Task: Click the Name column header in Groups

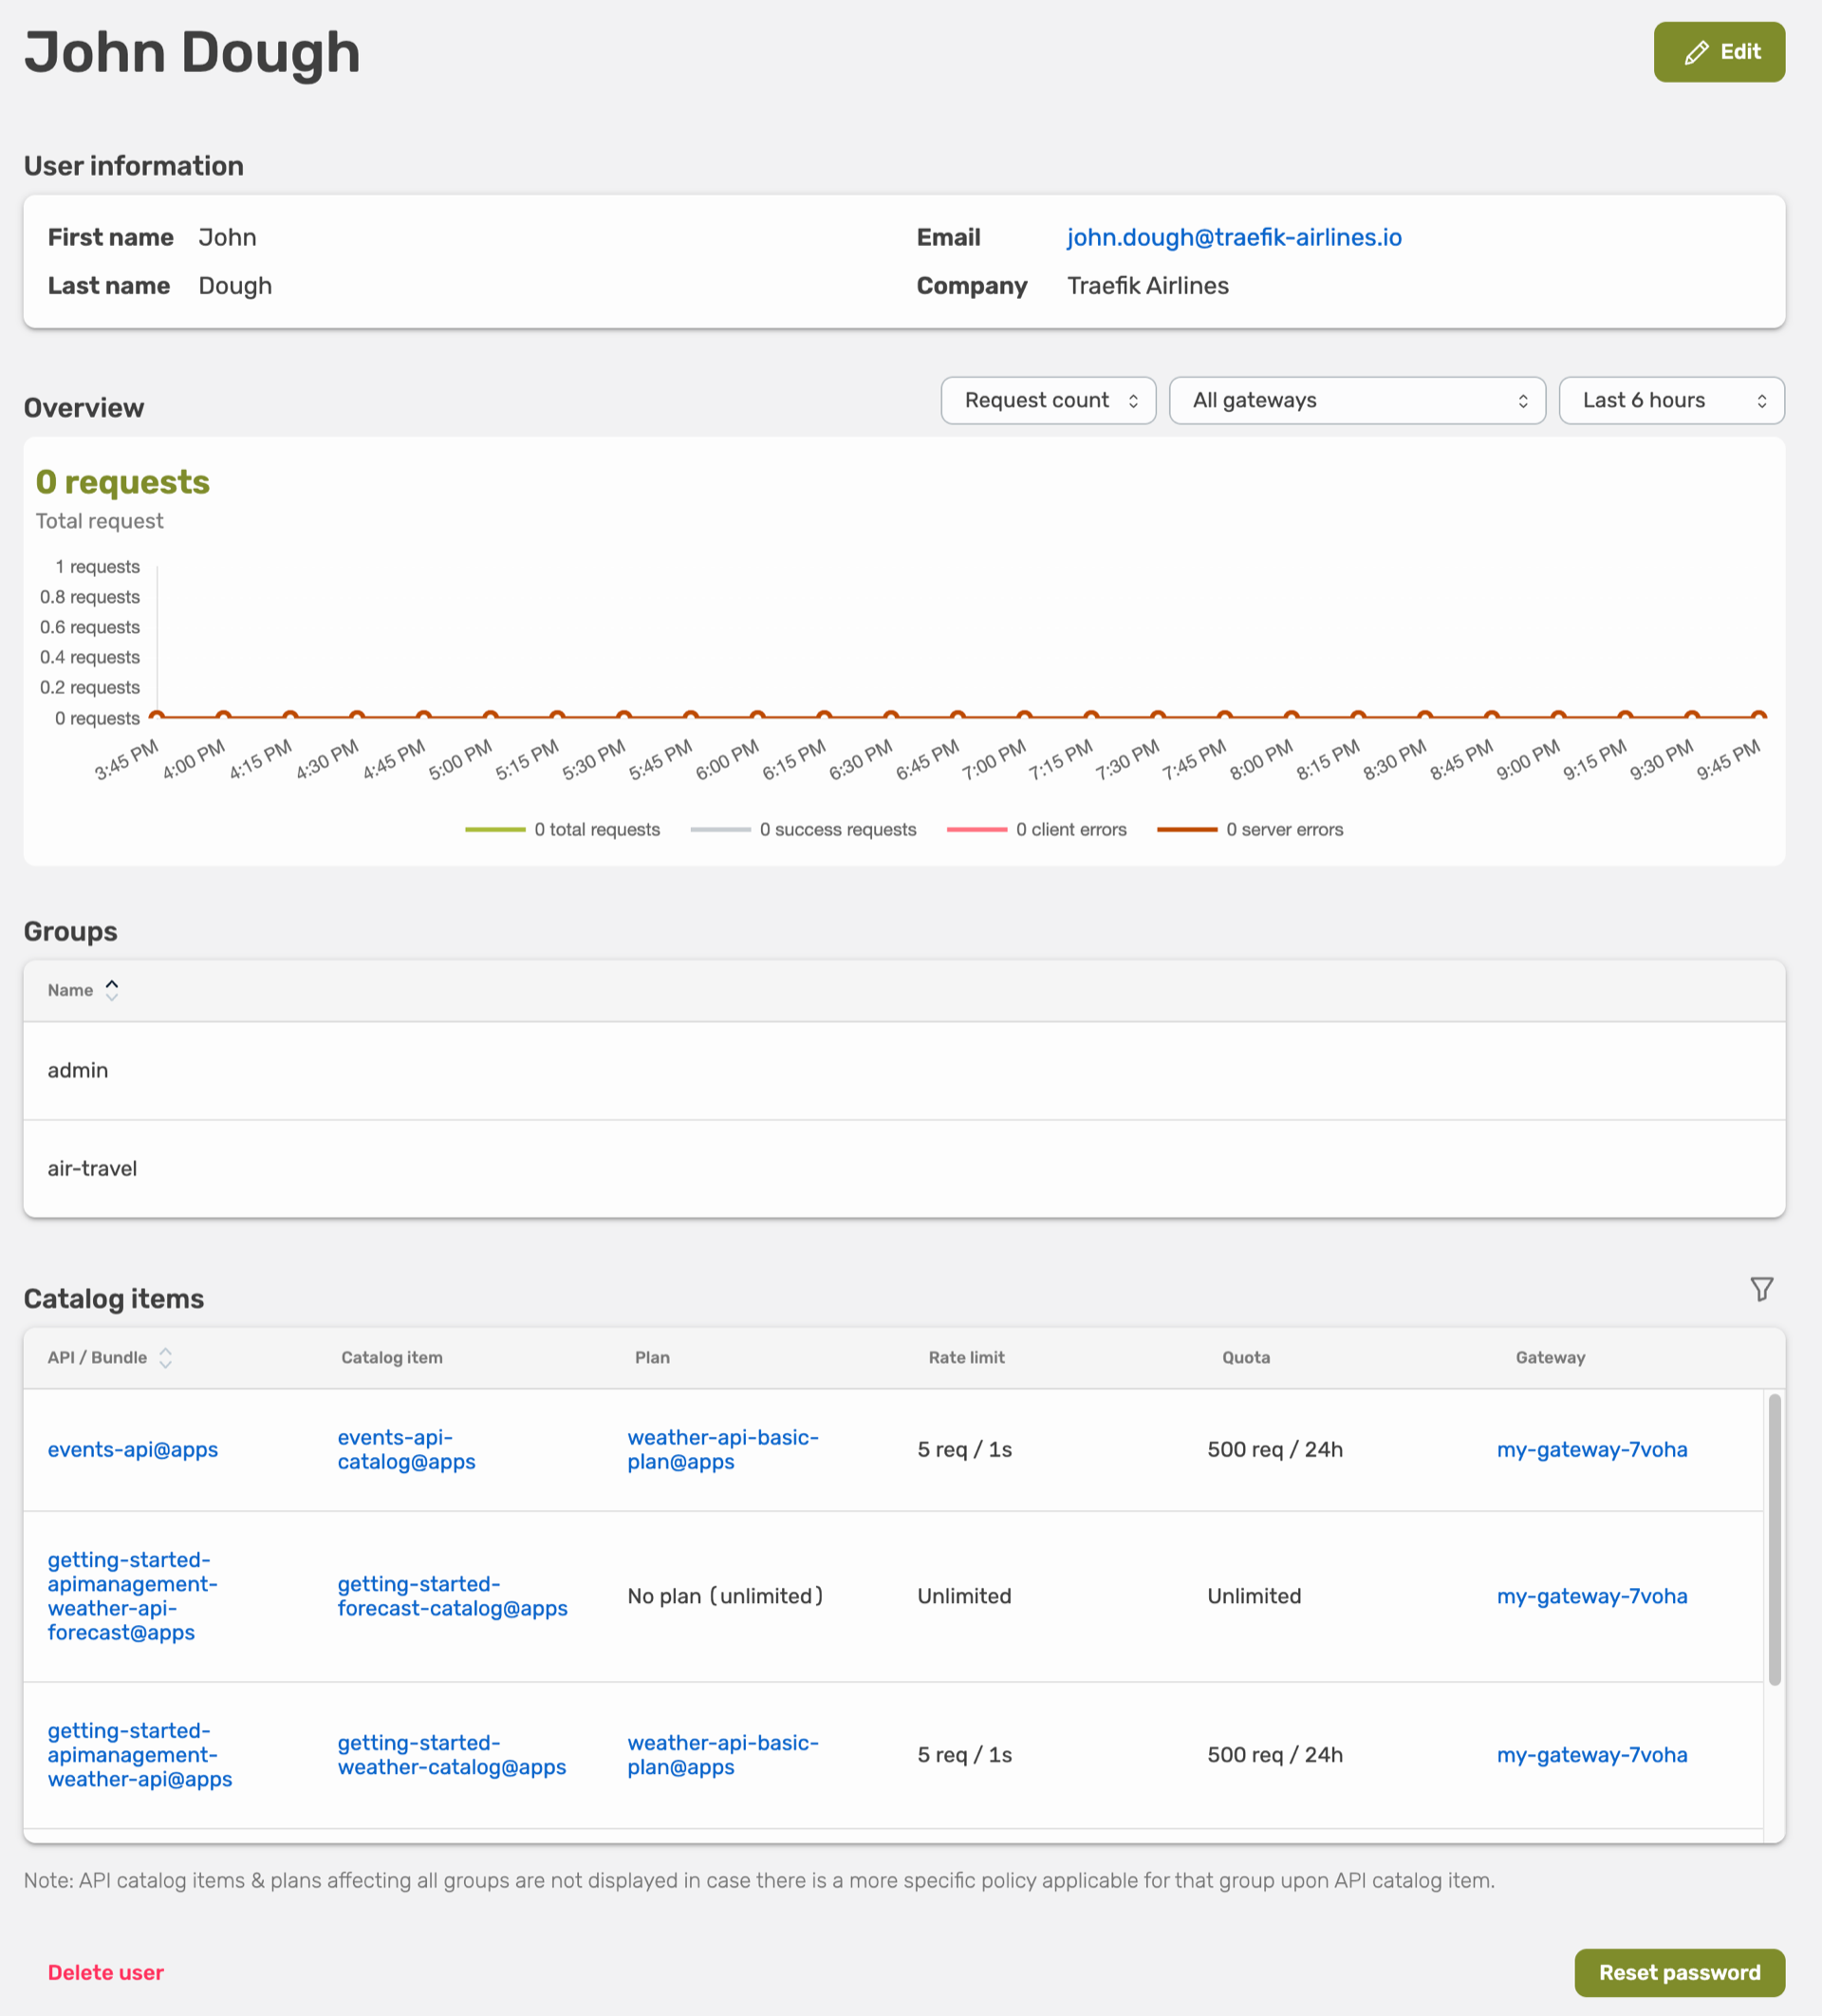Action: tap(70, 990)
